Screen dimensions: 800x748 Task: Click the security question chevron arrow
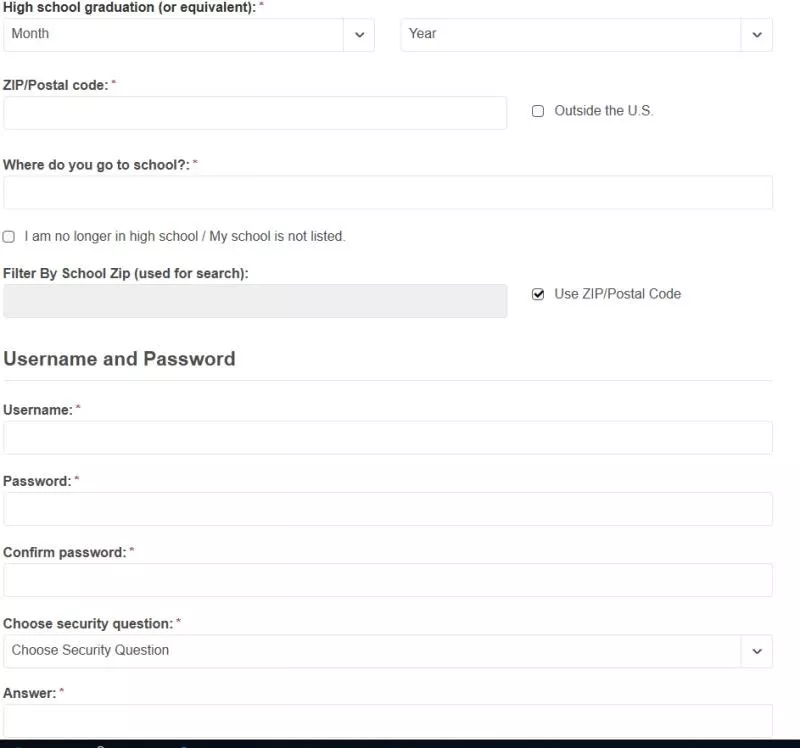coord(757,651)
